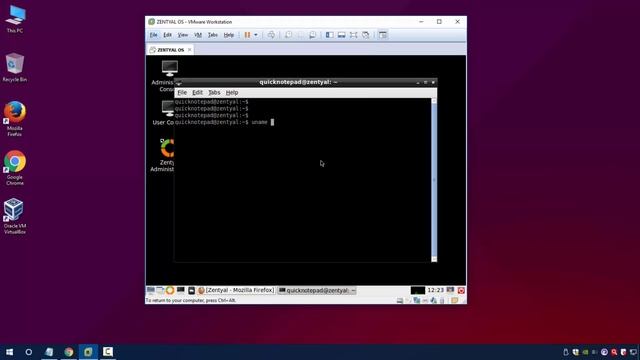Launch Google Chrome from desktop

point(15,168)
